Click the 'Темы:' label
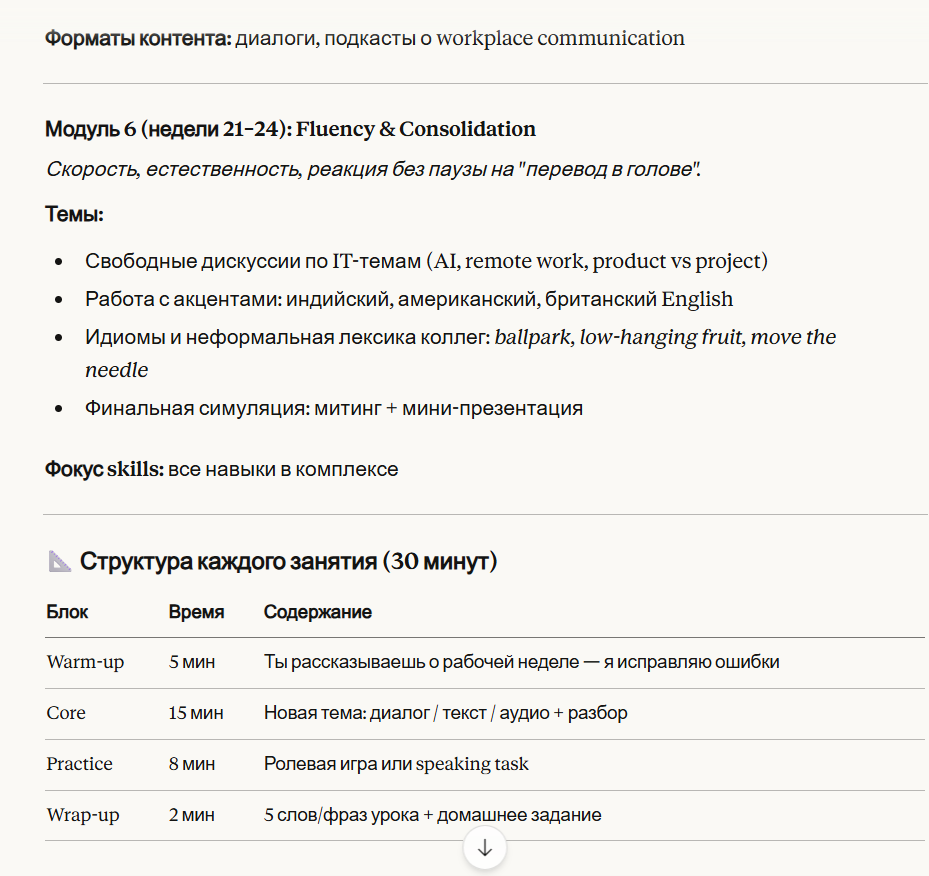The width and height of the screenshot is (929, 876). [x=75, y=214]
